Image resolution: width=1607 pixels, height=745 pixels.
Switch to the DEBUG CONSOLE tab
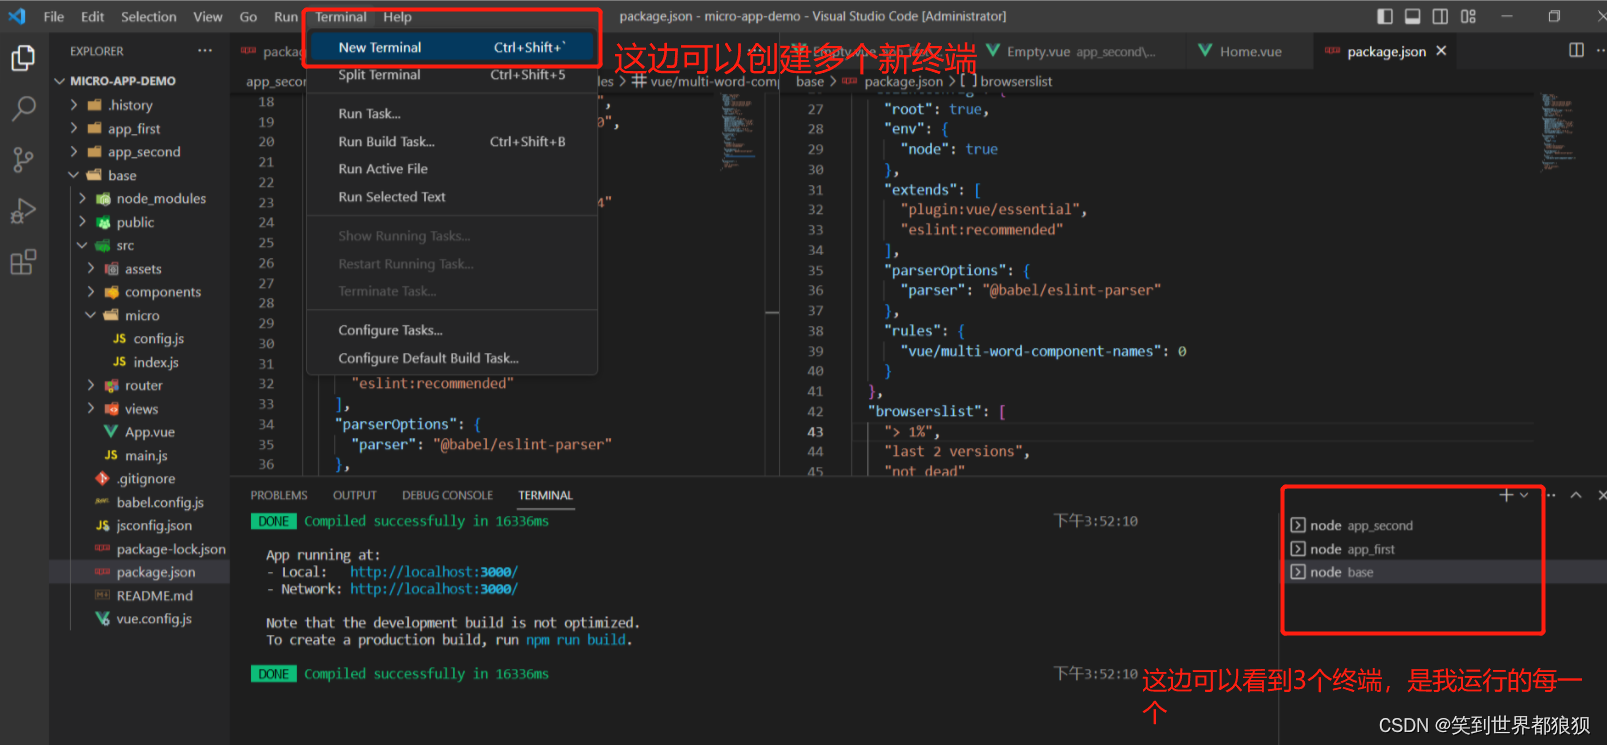[x=447, y=495]
